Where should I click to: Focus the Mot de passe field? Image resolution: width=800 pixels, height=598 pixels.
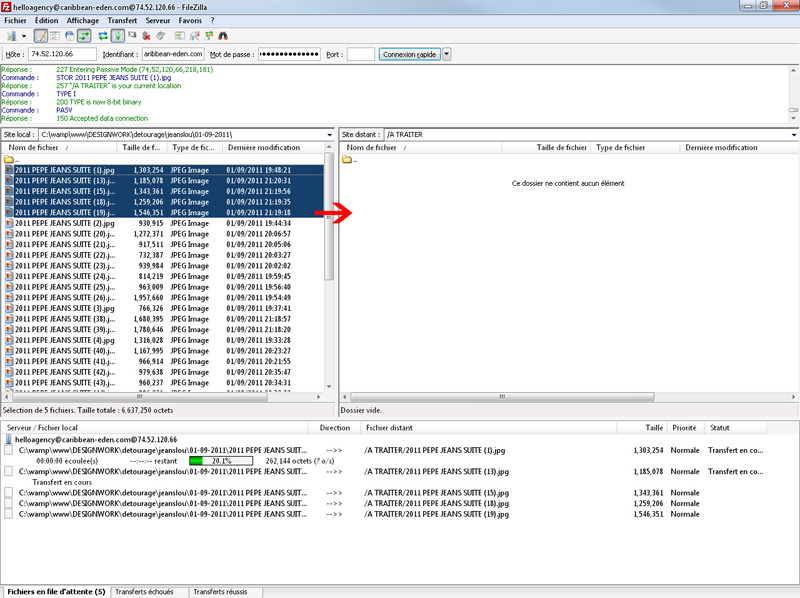pyautogui.click(x=289, y=54)
